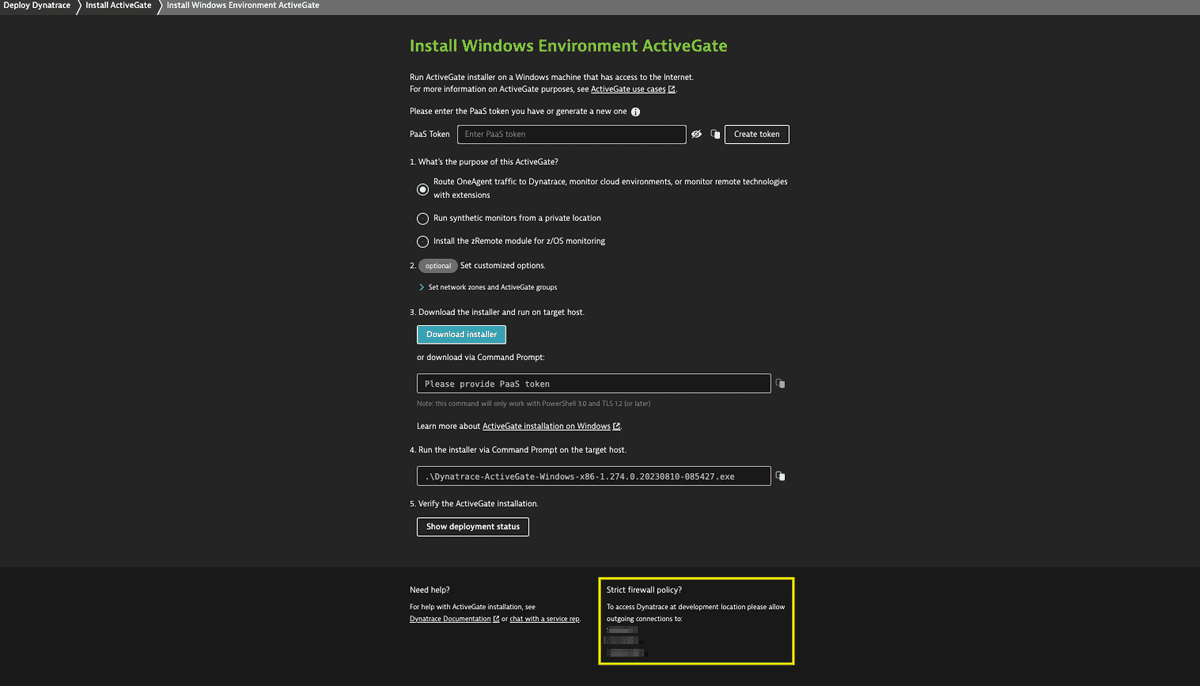Open Deploy Dynatrace breadcrumb item

pyautogui.click(x=35, y=6)
